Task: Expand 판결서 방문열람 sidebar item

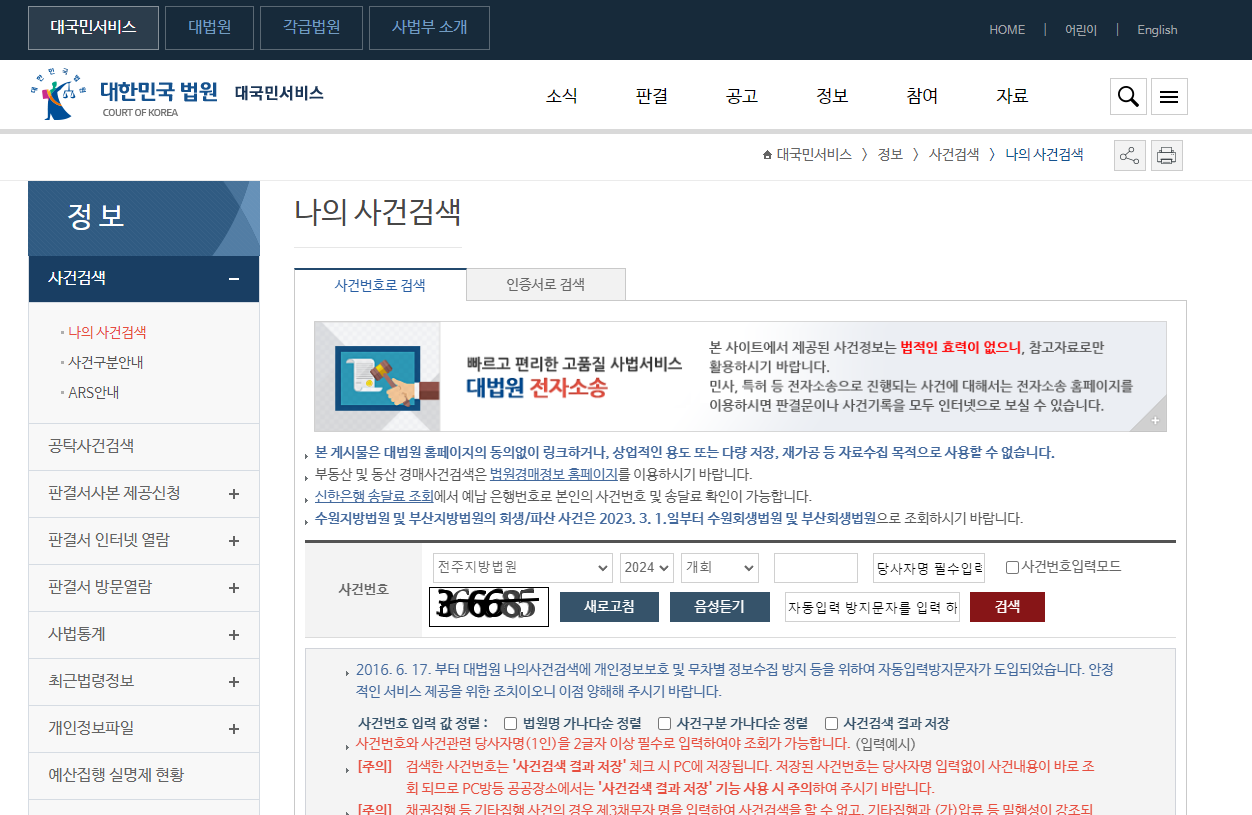Action: [x=234, y=588]
